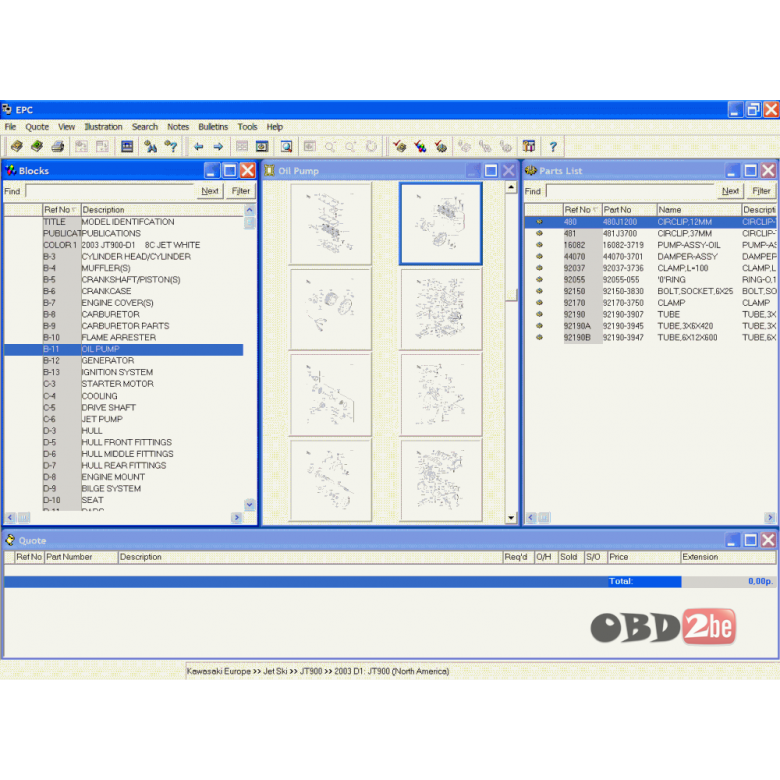Viewport: 780px width, 780px height.
Task: Open the Bulletins menu
Action: (213, 127)
